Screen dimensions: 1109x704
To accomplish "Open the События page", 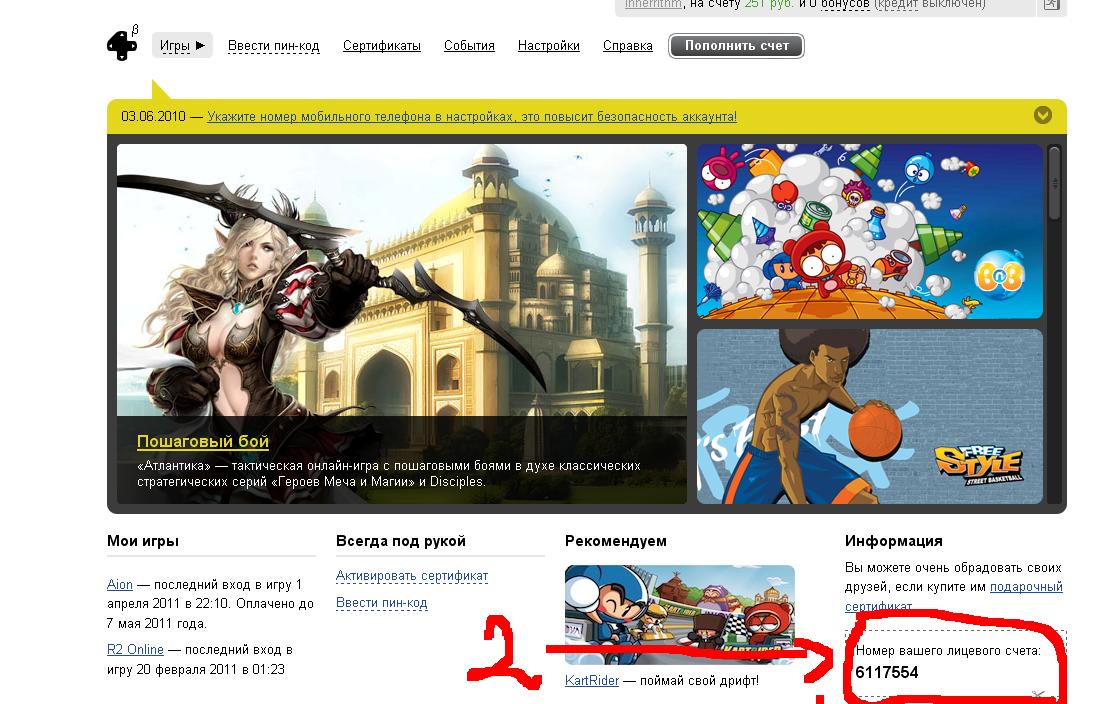I will point(470,45).
